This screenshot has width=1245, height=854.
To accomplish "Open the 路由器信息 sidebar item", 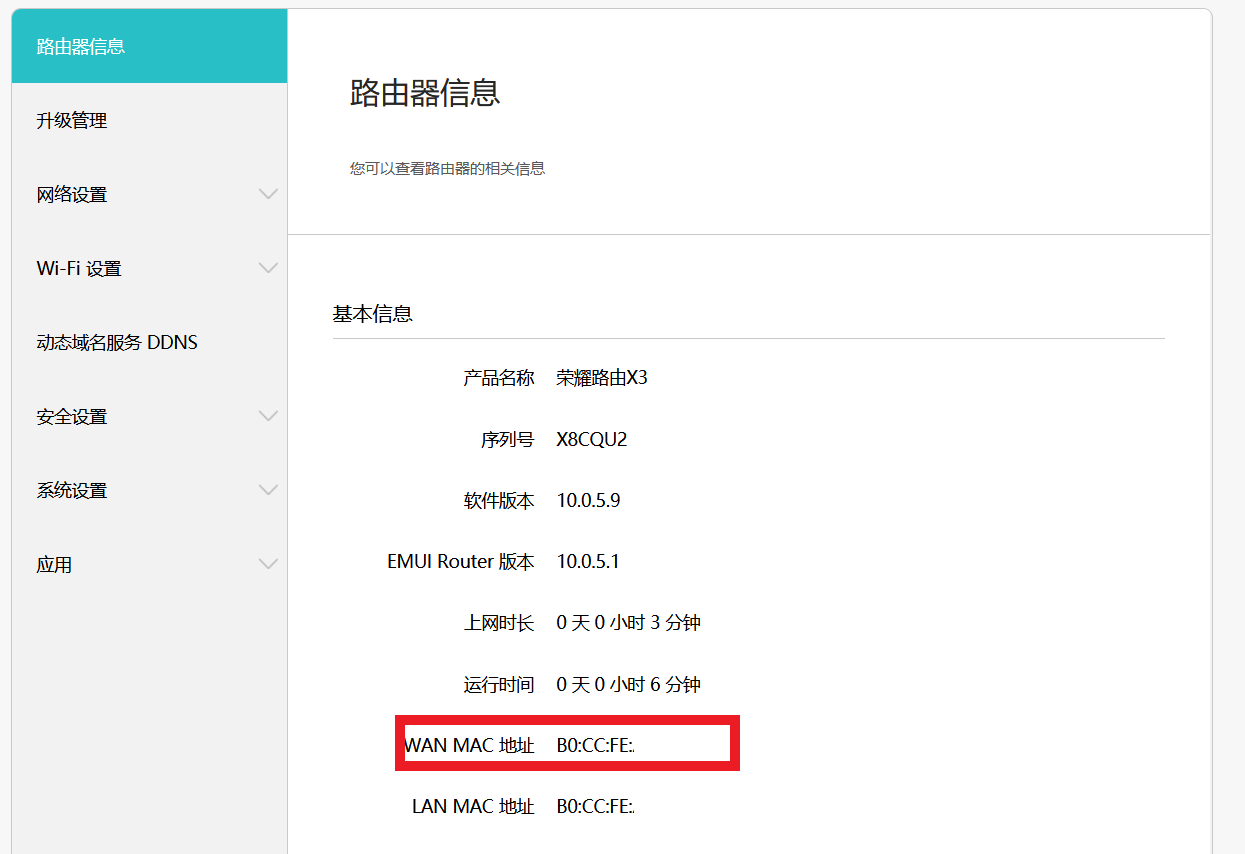I will (x=149, y=46).
